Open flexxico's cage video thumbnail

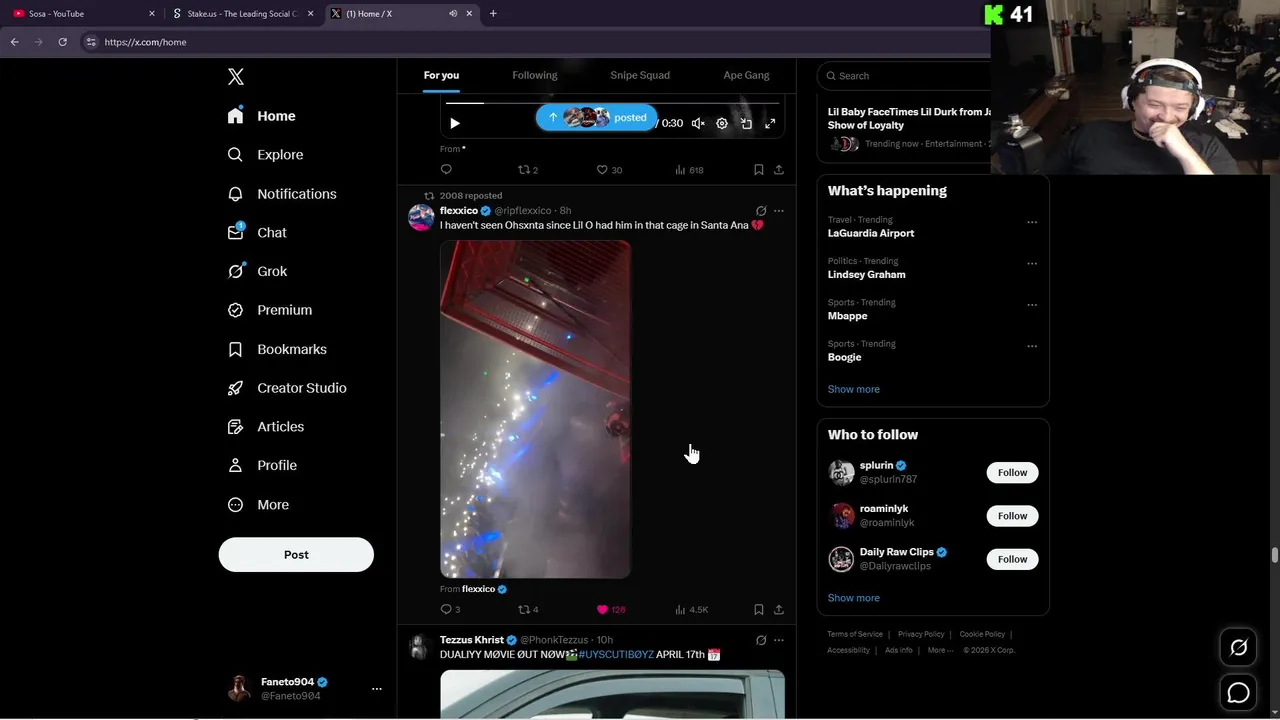(x=535, y=409)
